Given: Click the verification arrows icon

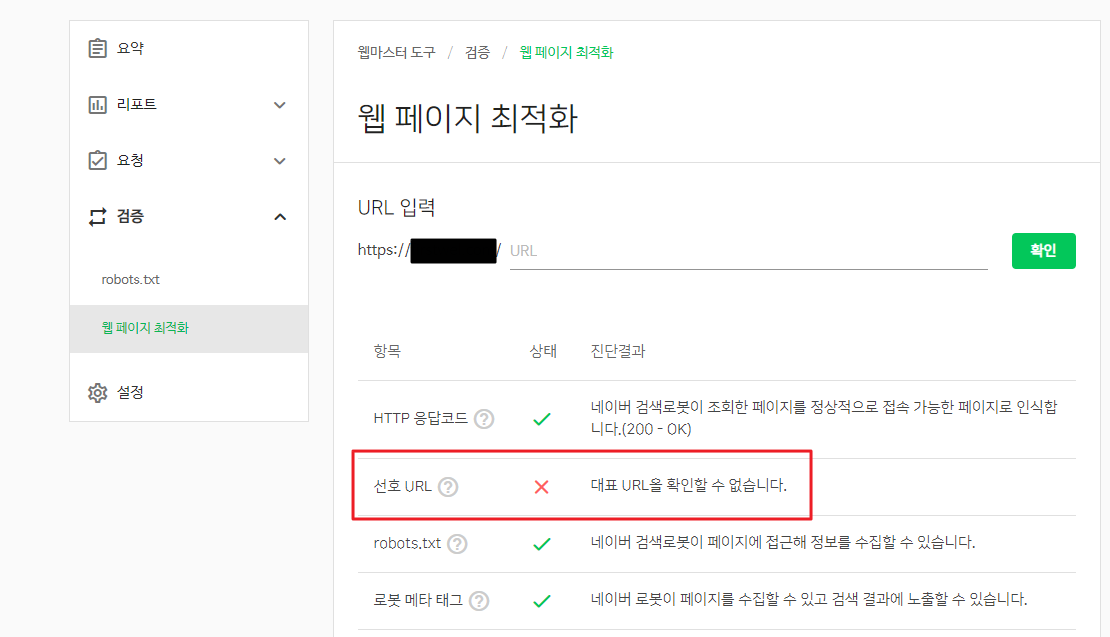Looking at the screenshot, I should pyautogui.click(x=97, y=216).
